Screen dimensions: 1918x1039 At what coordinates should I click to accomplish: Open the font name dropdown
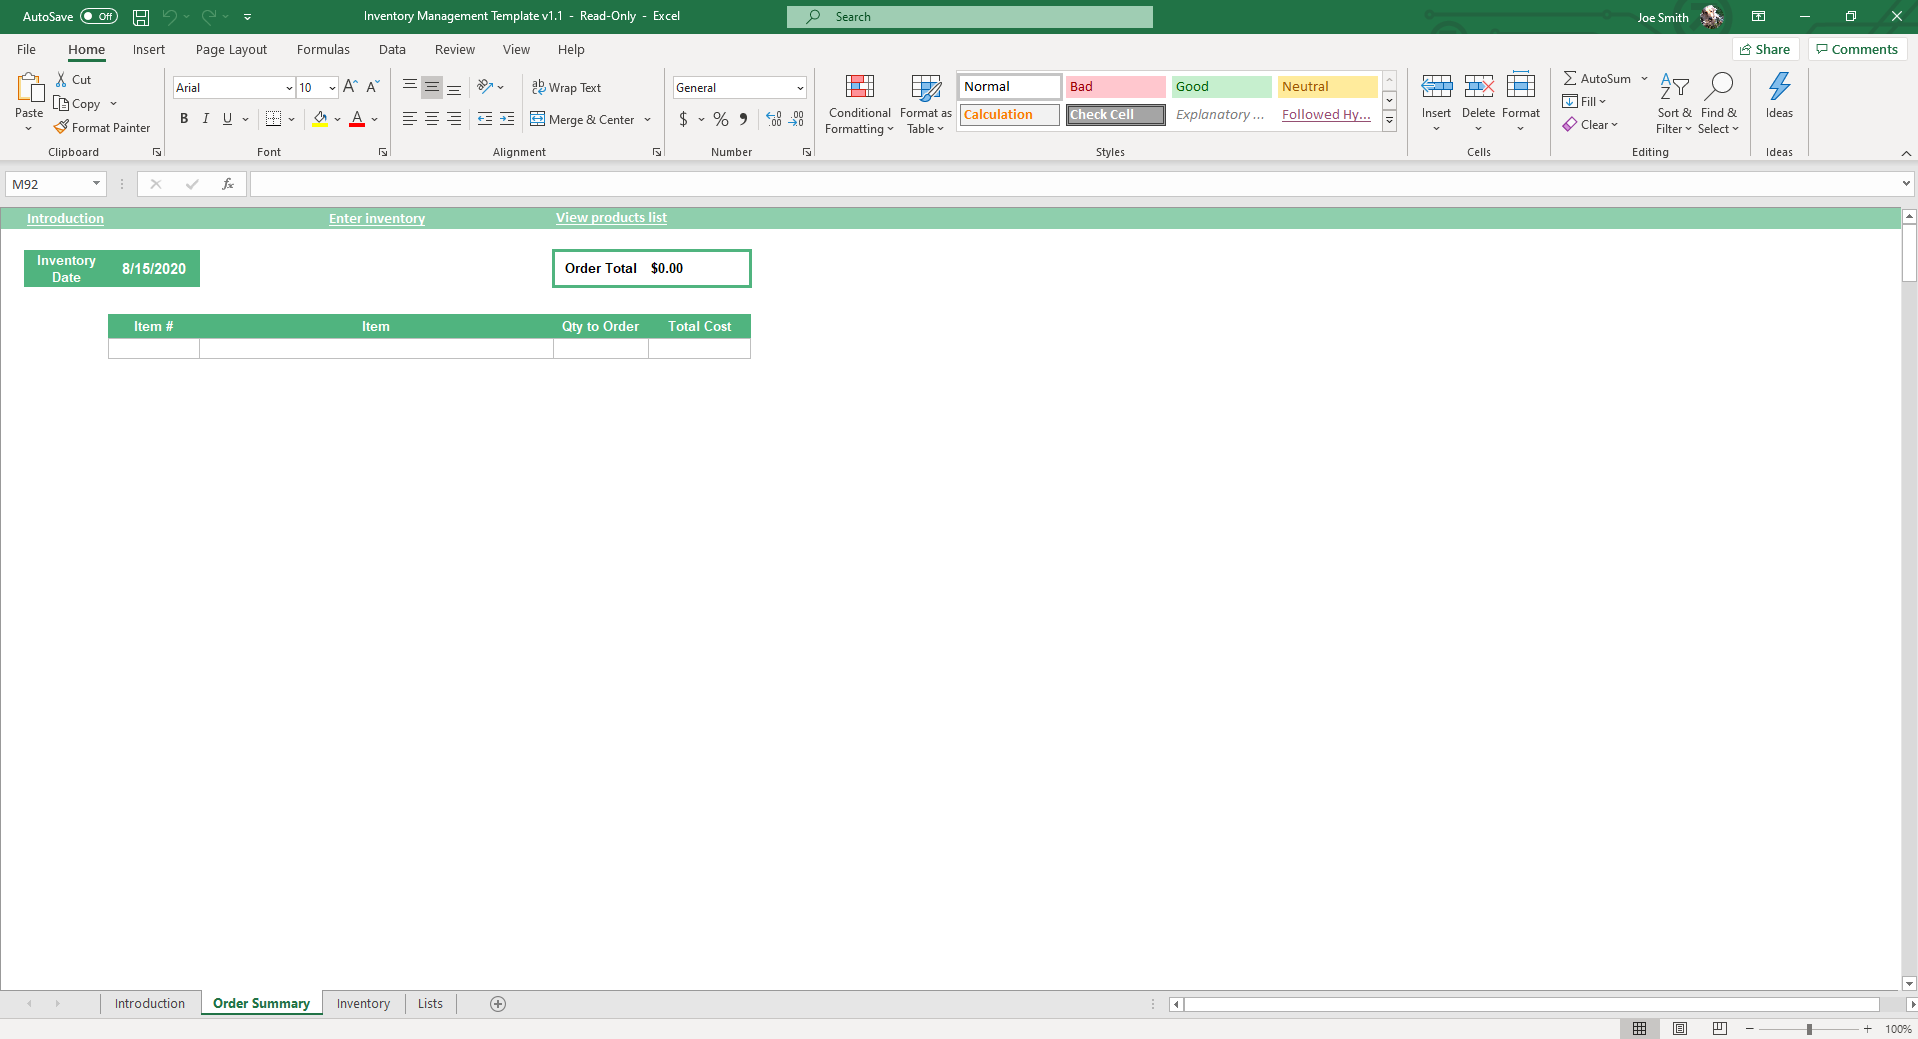point(289,88)
